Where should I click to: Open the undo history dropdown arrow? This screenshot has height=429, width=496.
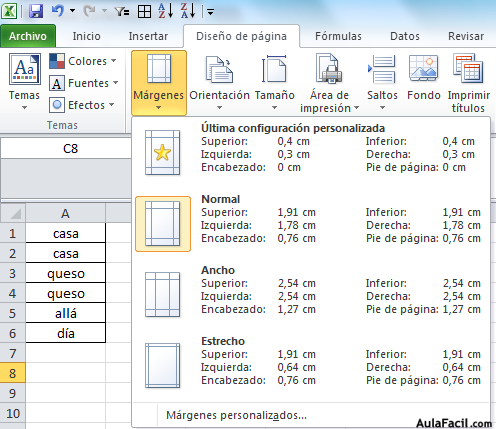[x=72, y=11]
